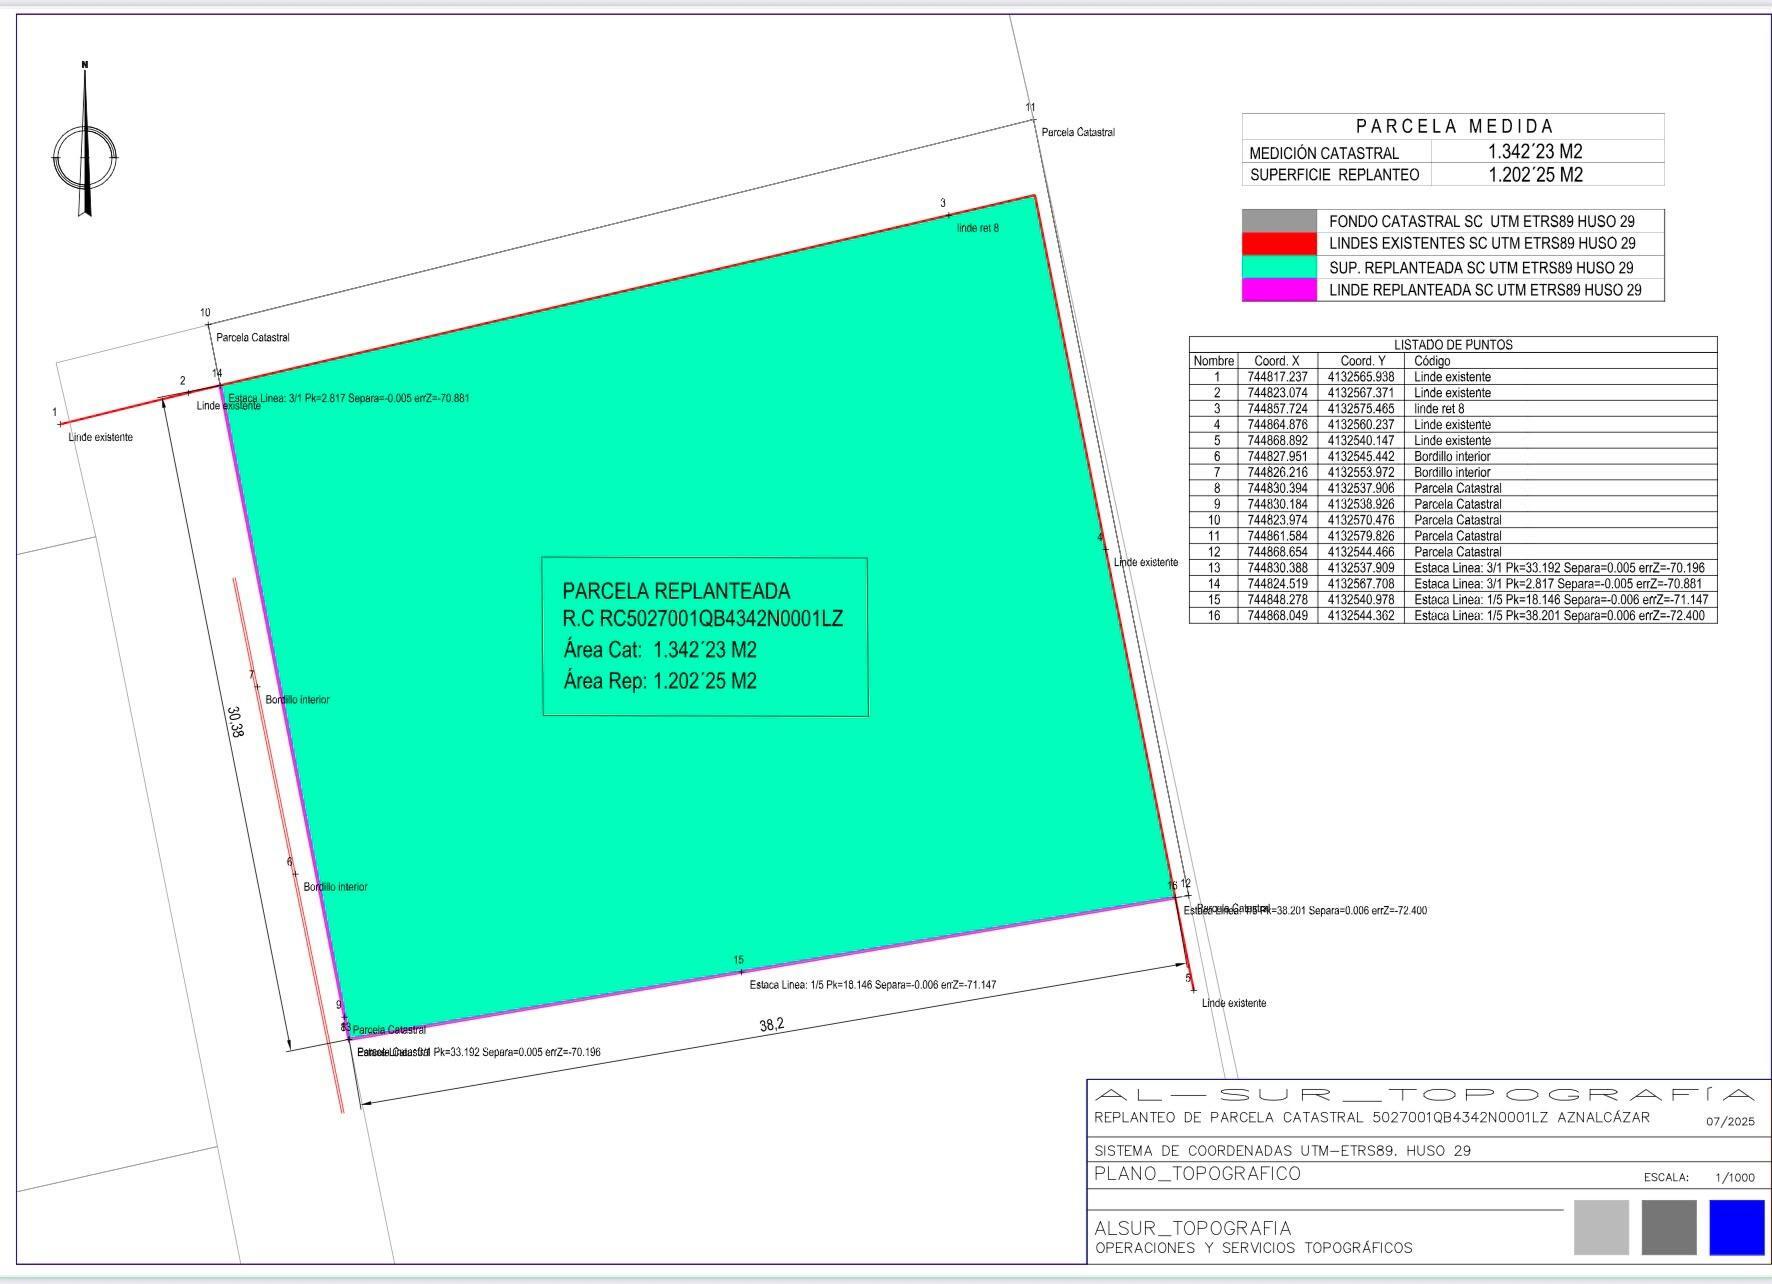Select the gray FONDO CATASTRAL legend swatch
1772x1284 pixels.
(x=1279, y=221)
